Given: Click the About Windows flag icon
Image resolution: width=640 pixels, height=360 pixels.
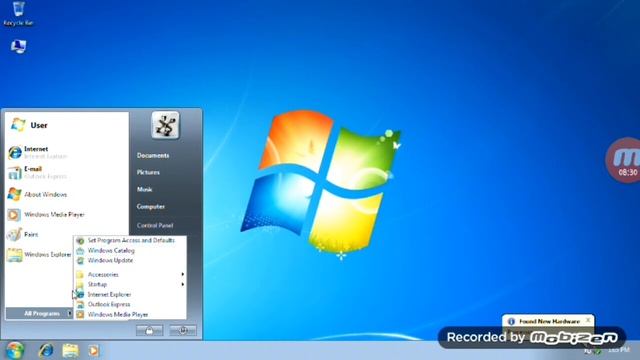Looking at the screenshot, I should 14,194.
